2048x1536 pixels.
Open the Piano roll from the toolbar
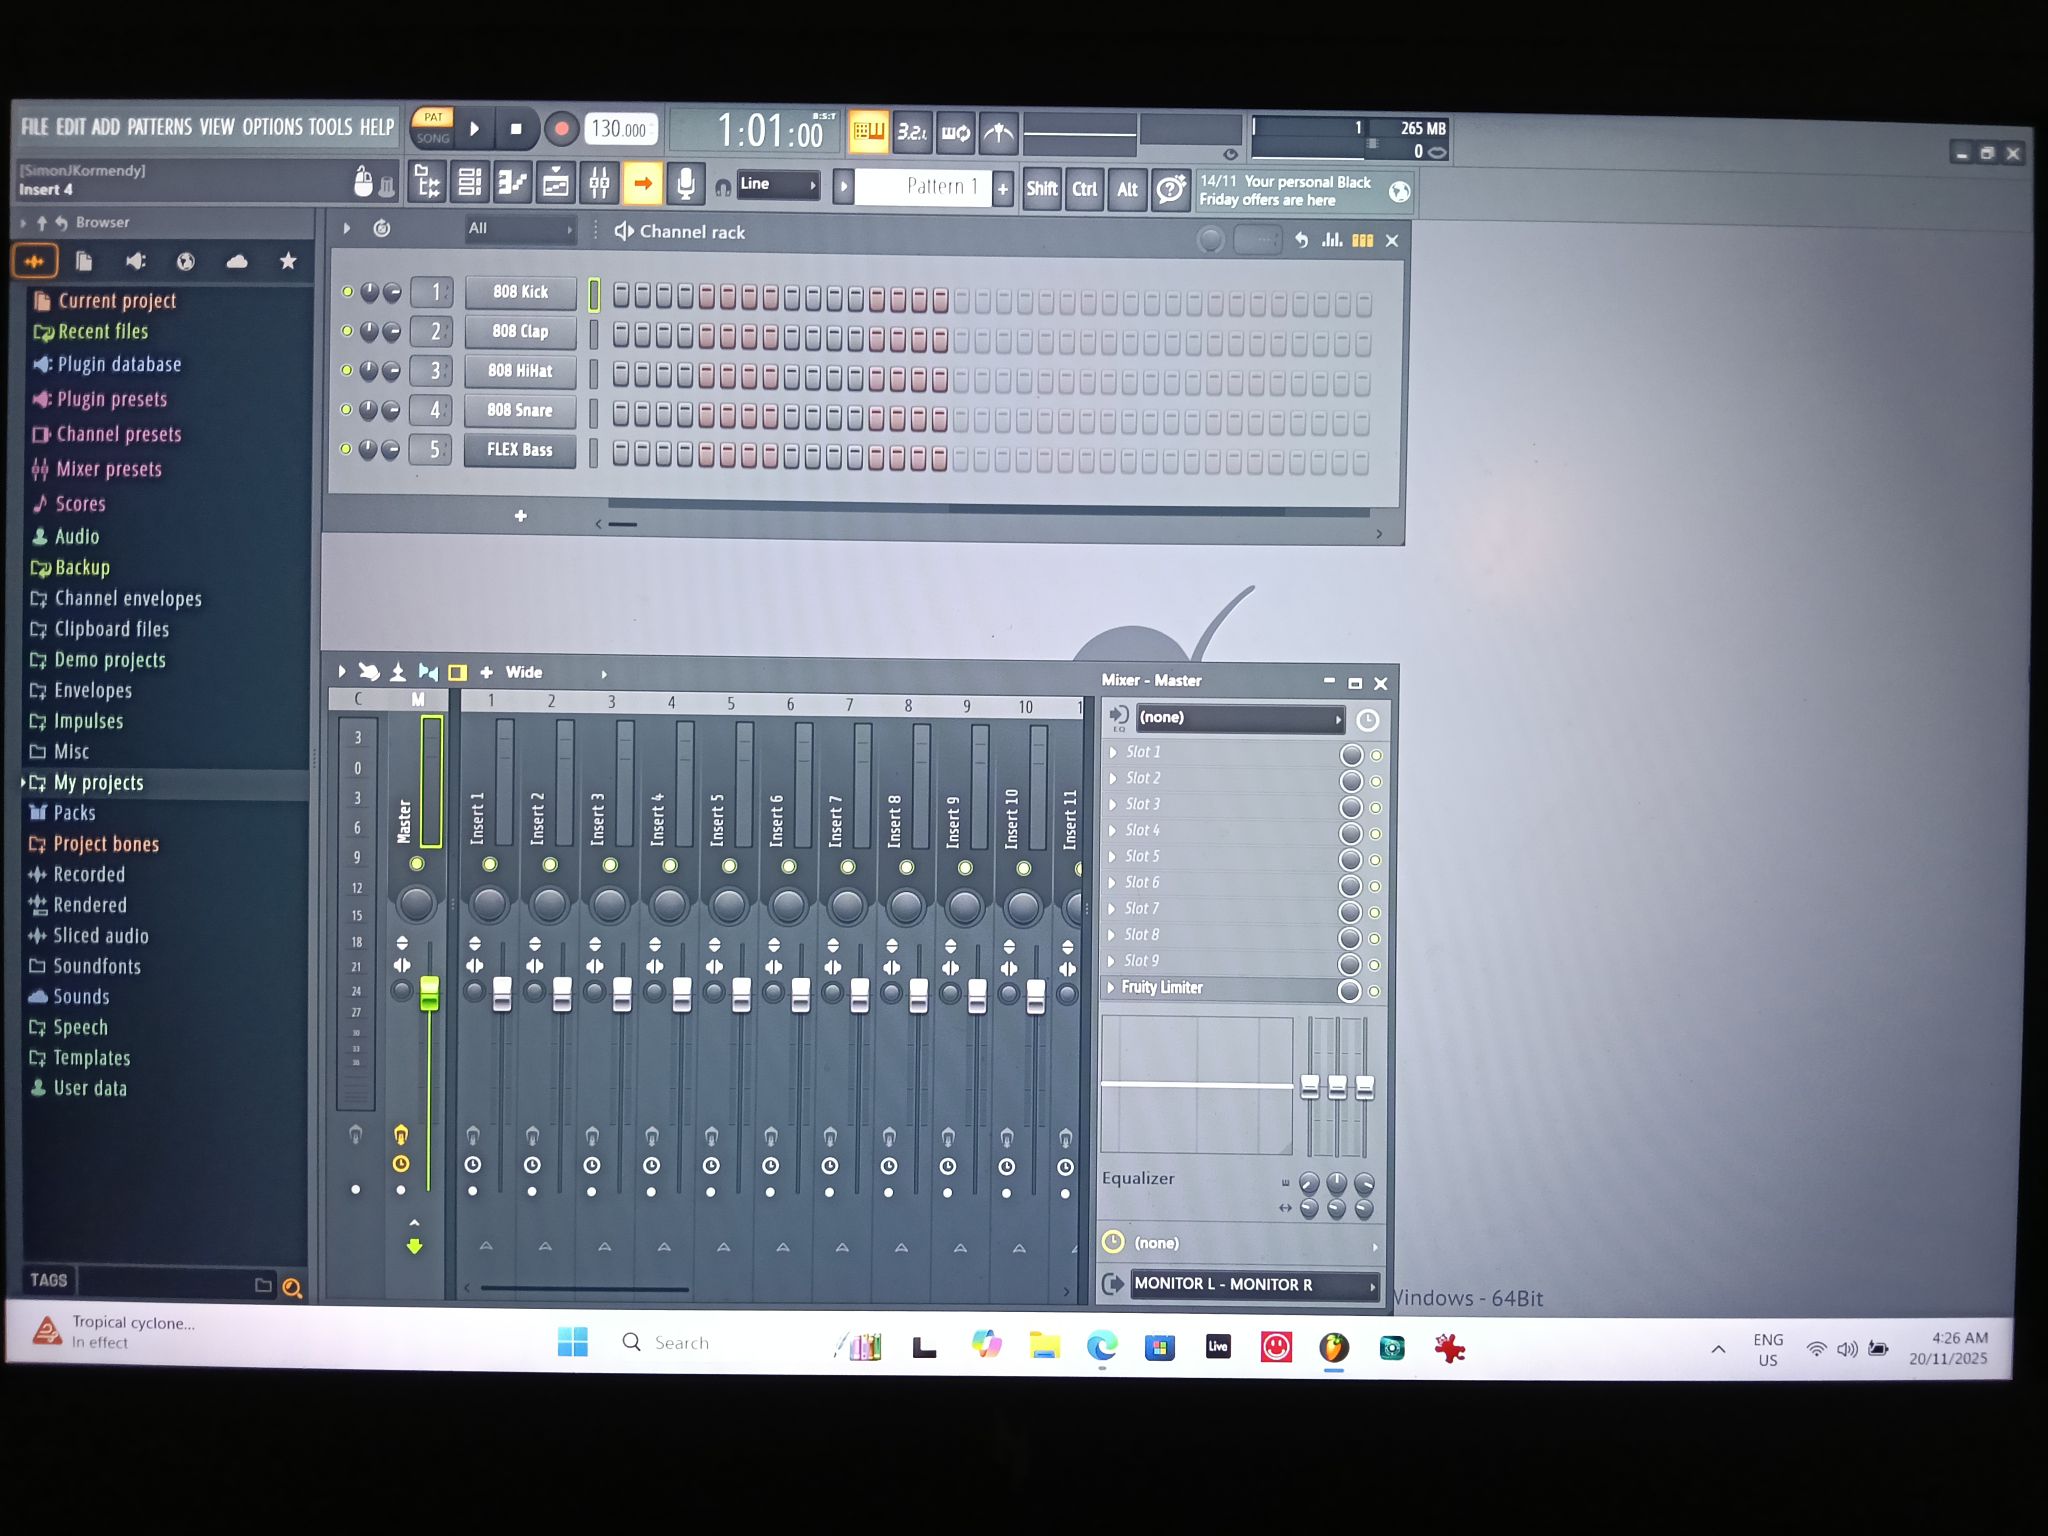[512, 184]
